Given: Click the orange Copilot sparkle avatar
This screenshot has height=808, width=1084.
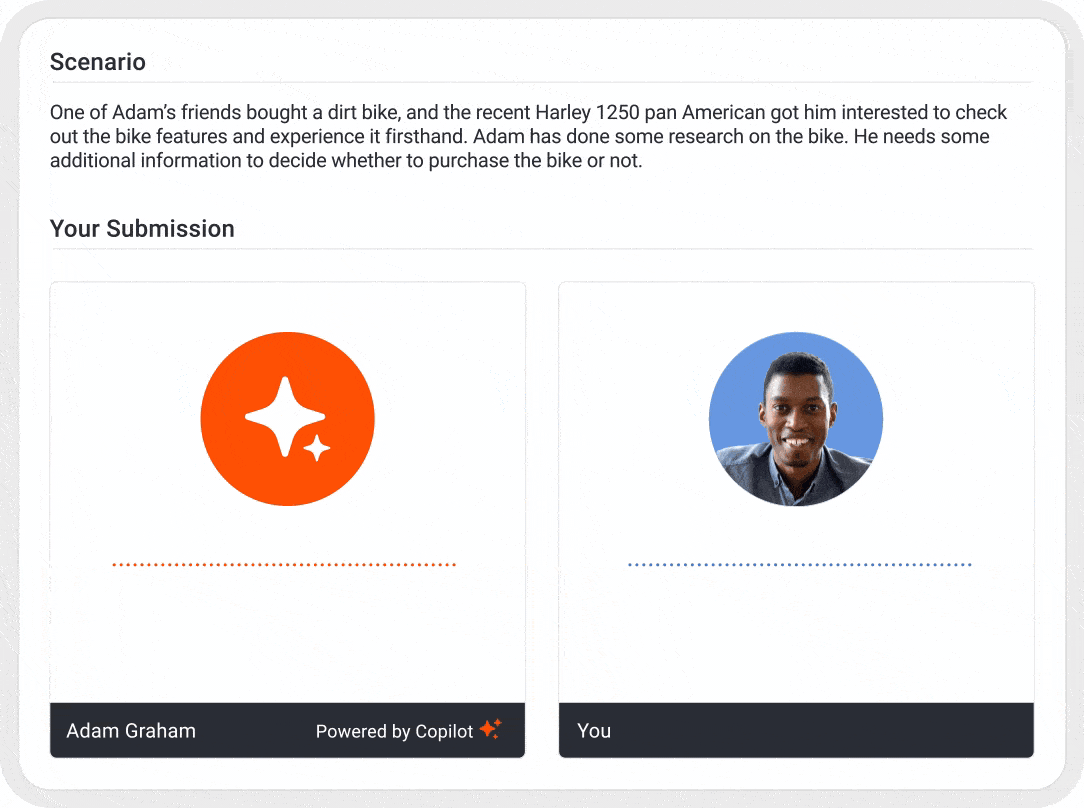Looking at the screenshot, I should tap(288, 419).
